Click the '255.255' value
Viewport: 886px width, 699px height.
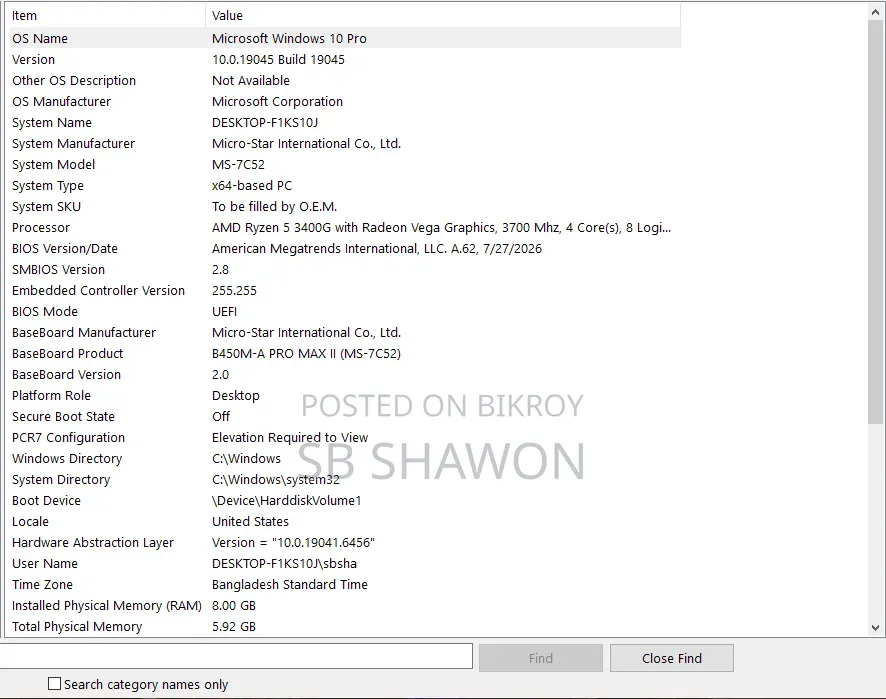click(234, 290)
